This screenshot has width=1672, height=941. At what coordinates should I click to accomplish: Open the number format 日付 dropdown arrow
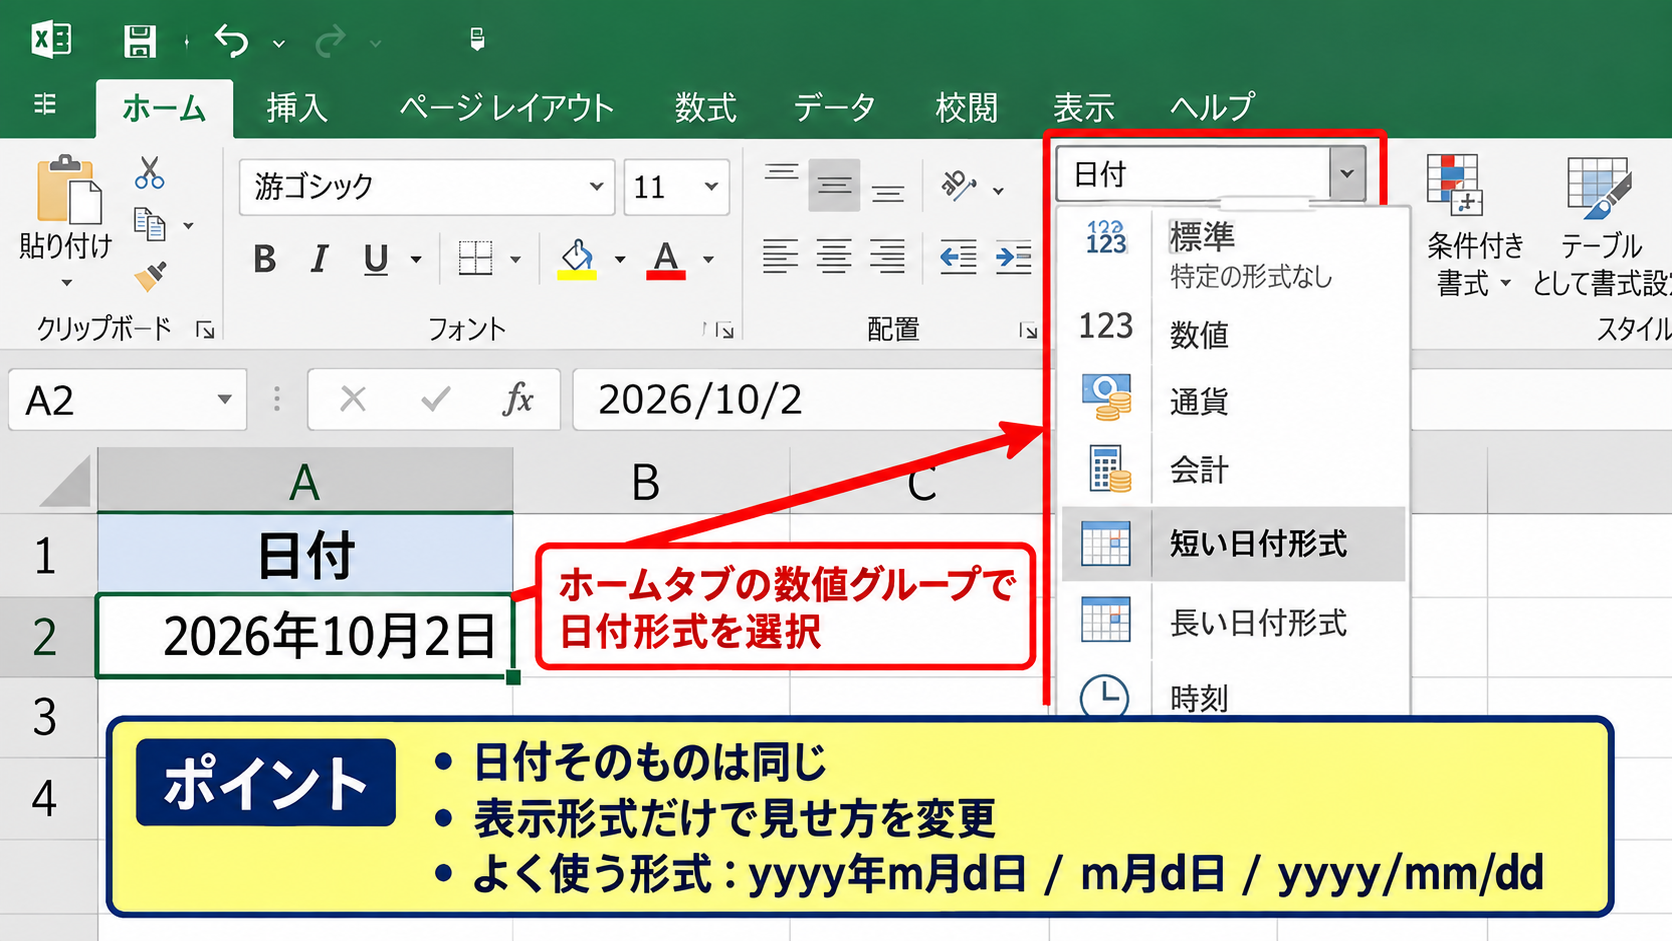point(1347,174)
